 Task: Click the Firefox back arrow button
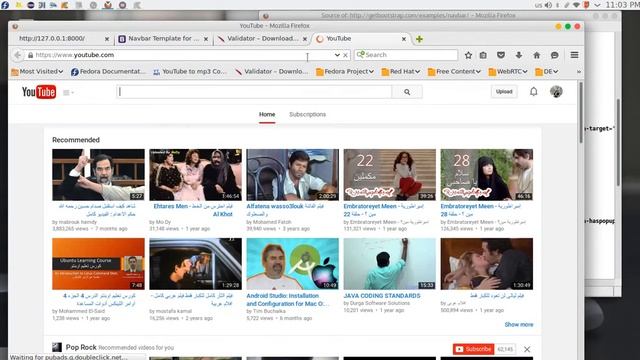pyautogui.click(x=18, y=55)
